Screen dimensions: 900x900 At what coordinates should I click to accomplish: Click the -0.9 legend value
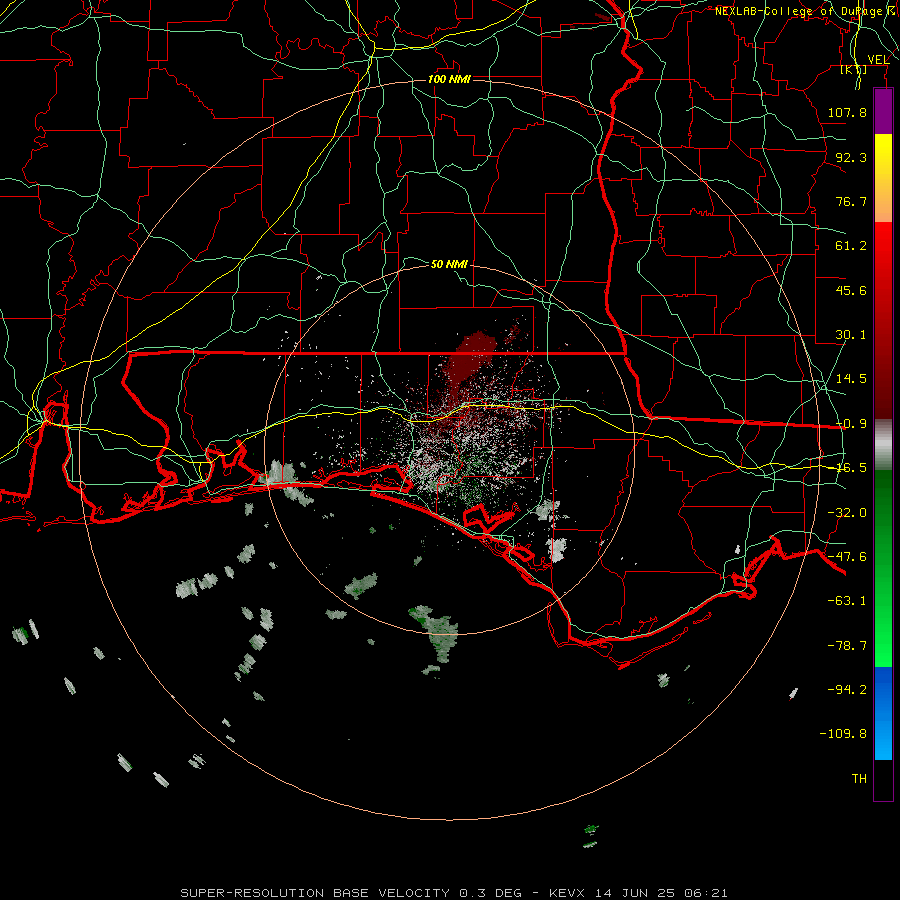[x=851, y=424]
